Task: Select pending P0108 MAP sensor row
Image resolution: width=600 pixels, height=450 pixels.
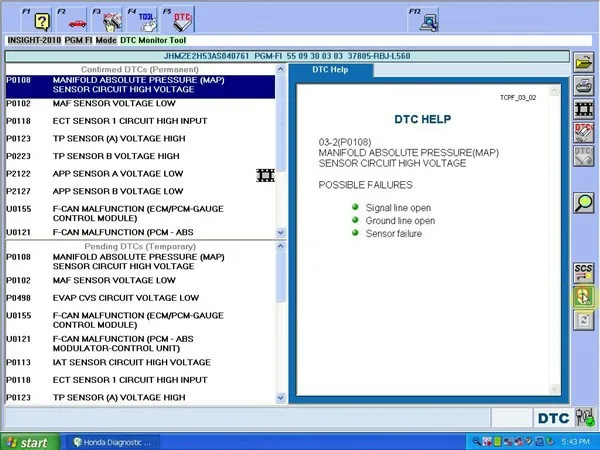Action: pyautogui.click(x=140, y=262)
